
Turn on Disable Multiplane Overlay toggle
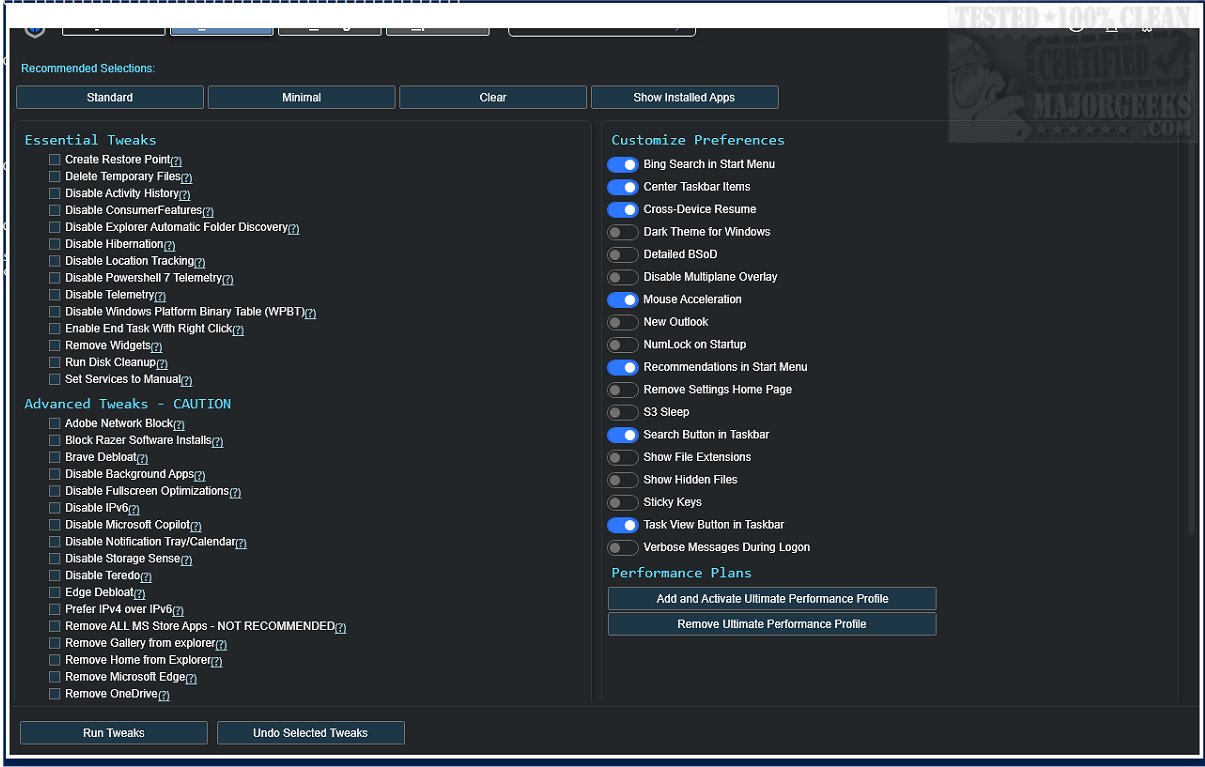623,277
